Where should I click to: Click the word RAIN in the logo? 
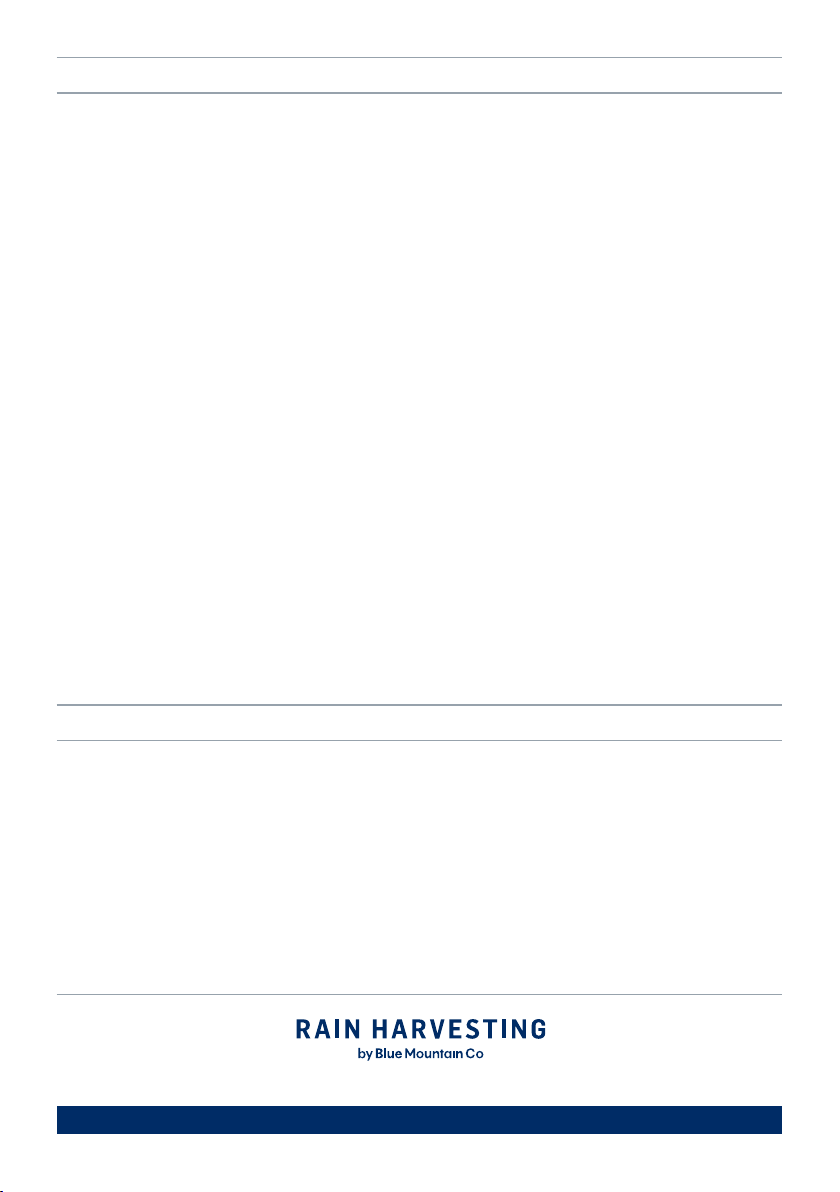pyautogui.click(x=328, y=1029)
